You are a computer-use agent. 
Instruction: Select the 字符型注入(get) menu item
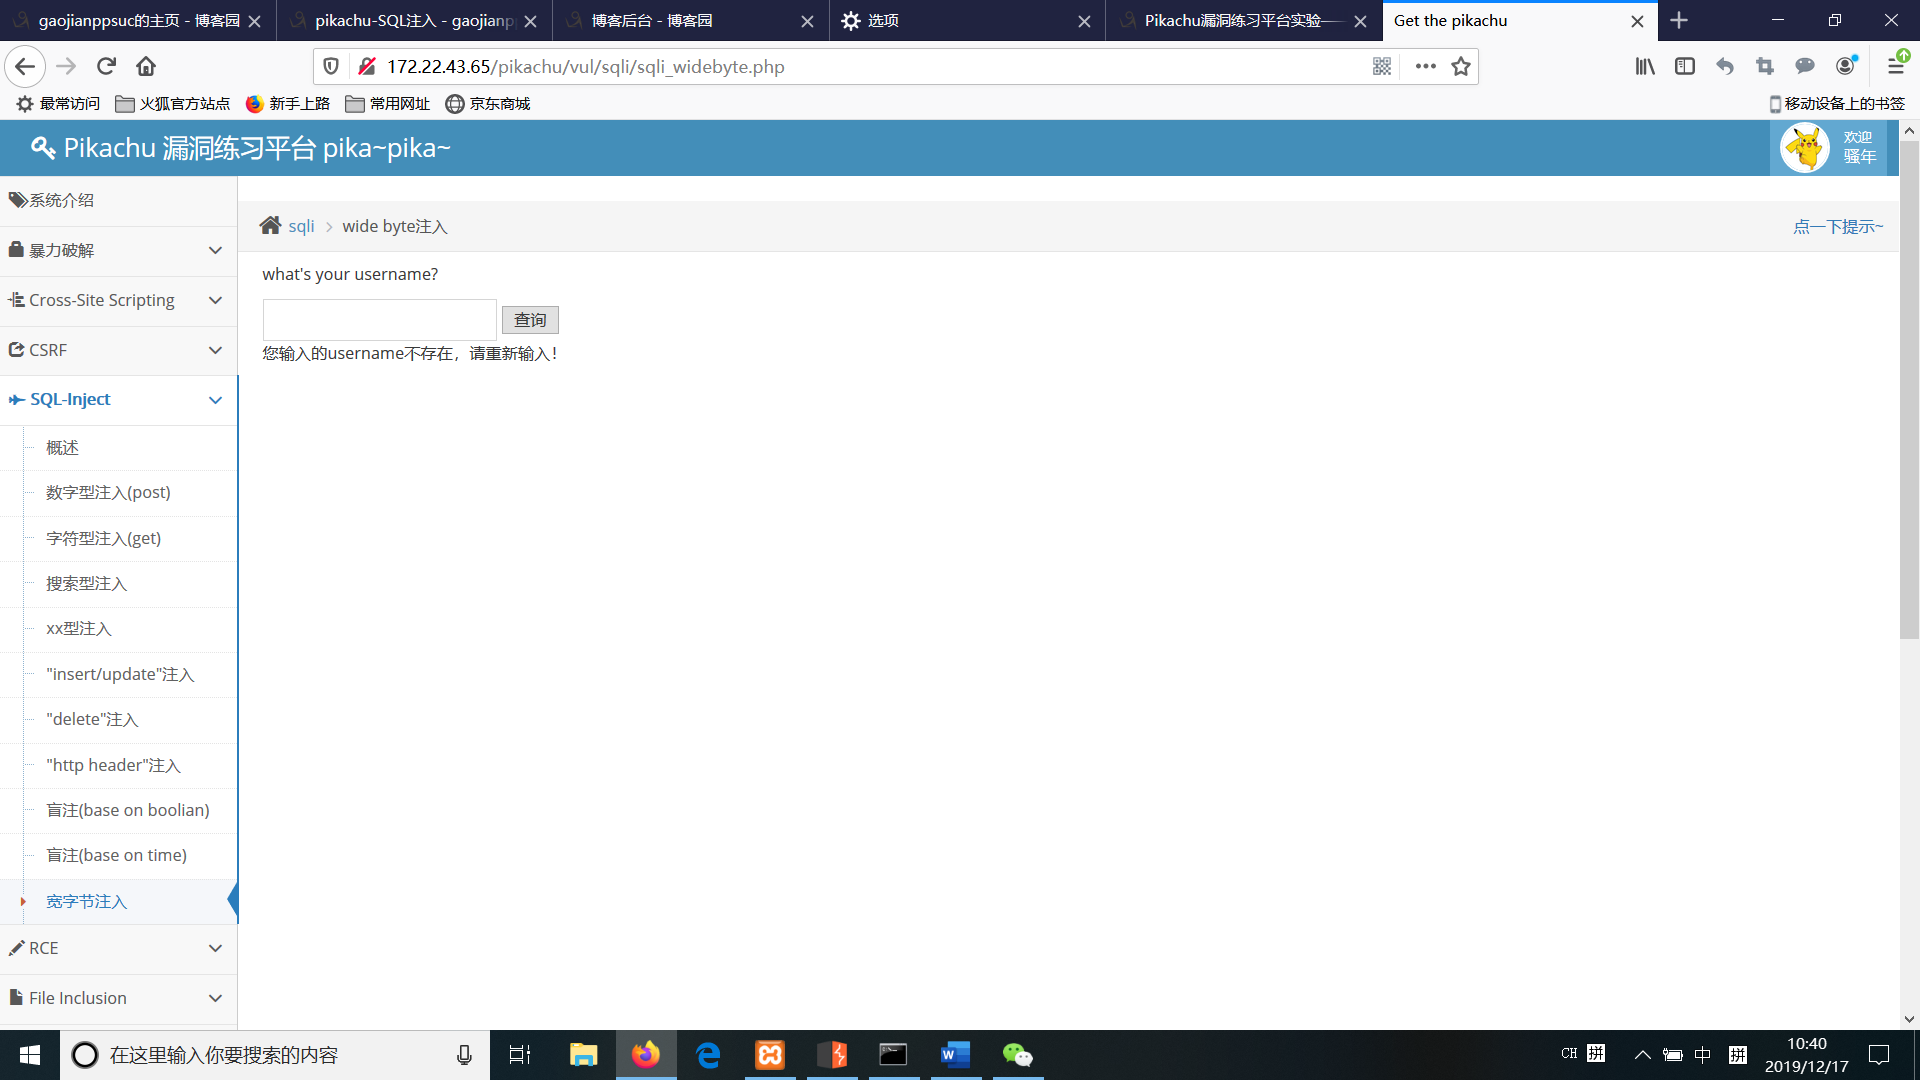pyautogui.click(x=103, y=538)
